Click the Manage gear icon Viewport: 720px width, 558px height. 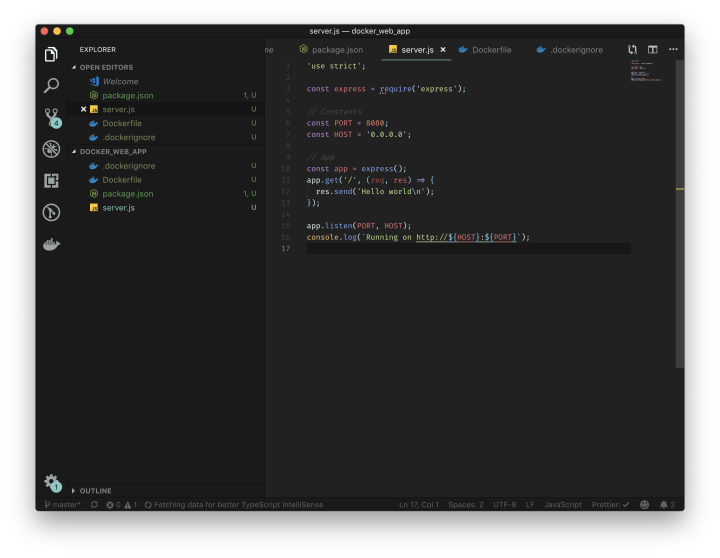51,482
